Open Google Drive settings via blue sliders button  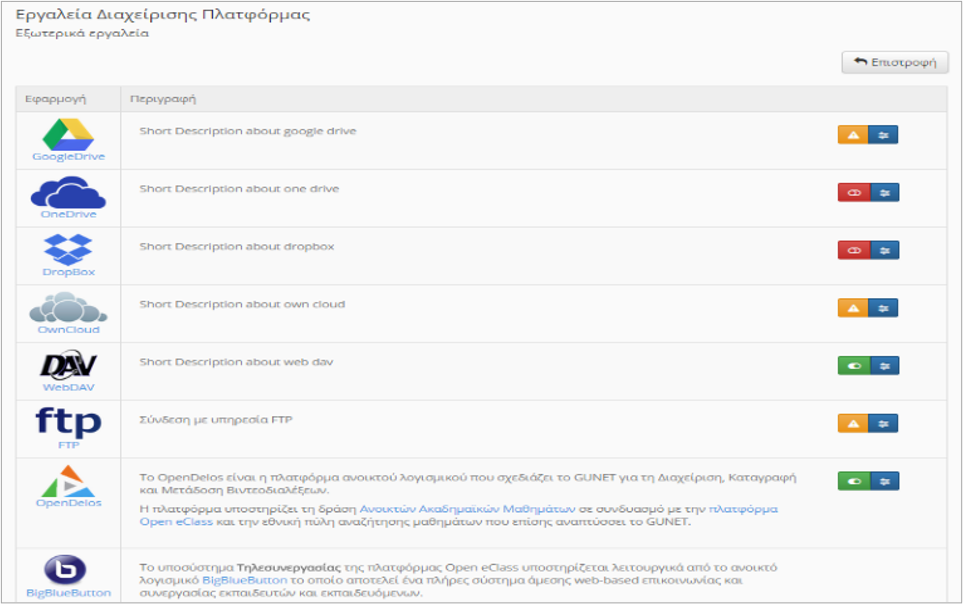point(883,134)
